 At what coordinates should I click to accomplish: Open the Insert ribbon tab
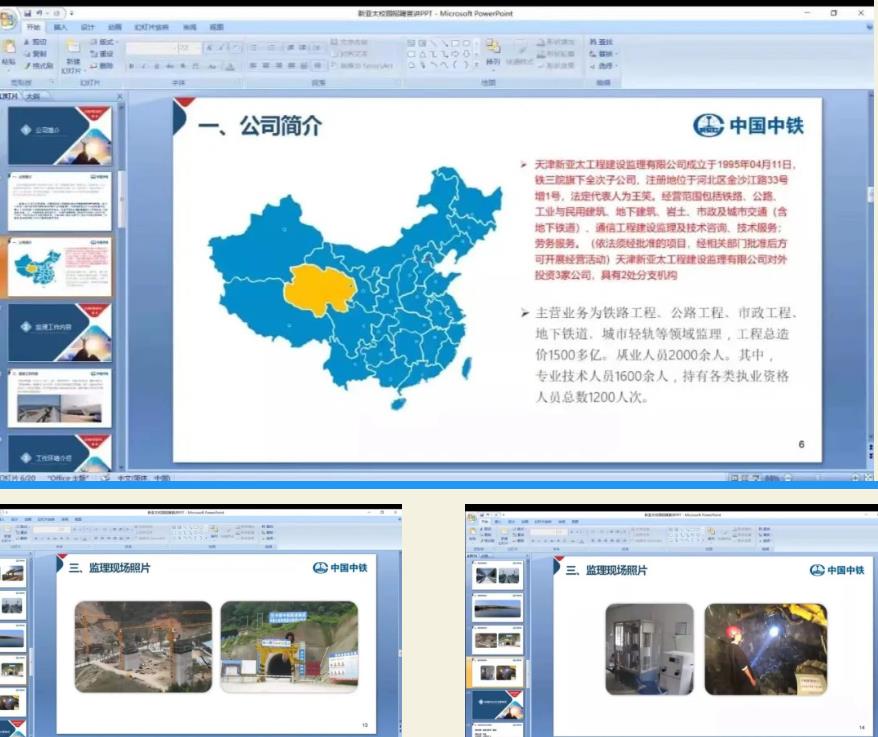click(x=60, y=27)
